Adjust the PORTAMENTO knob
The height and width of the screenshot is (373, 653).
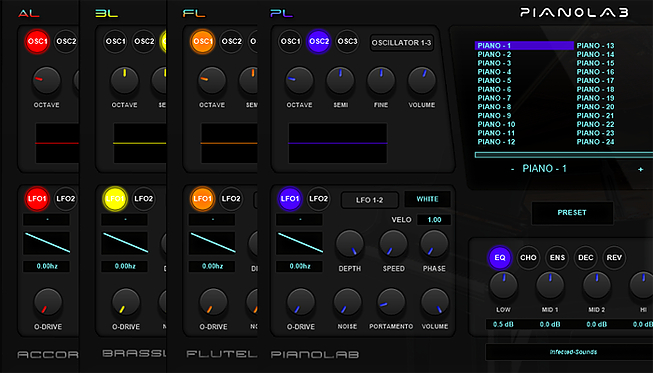pyautogui.click(x=391, y=303)
